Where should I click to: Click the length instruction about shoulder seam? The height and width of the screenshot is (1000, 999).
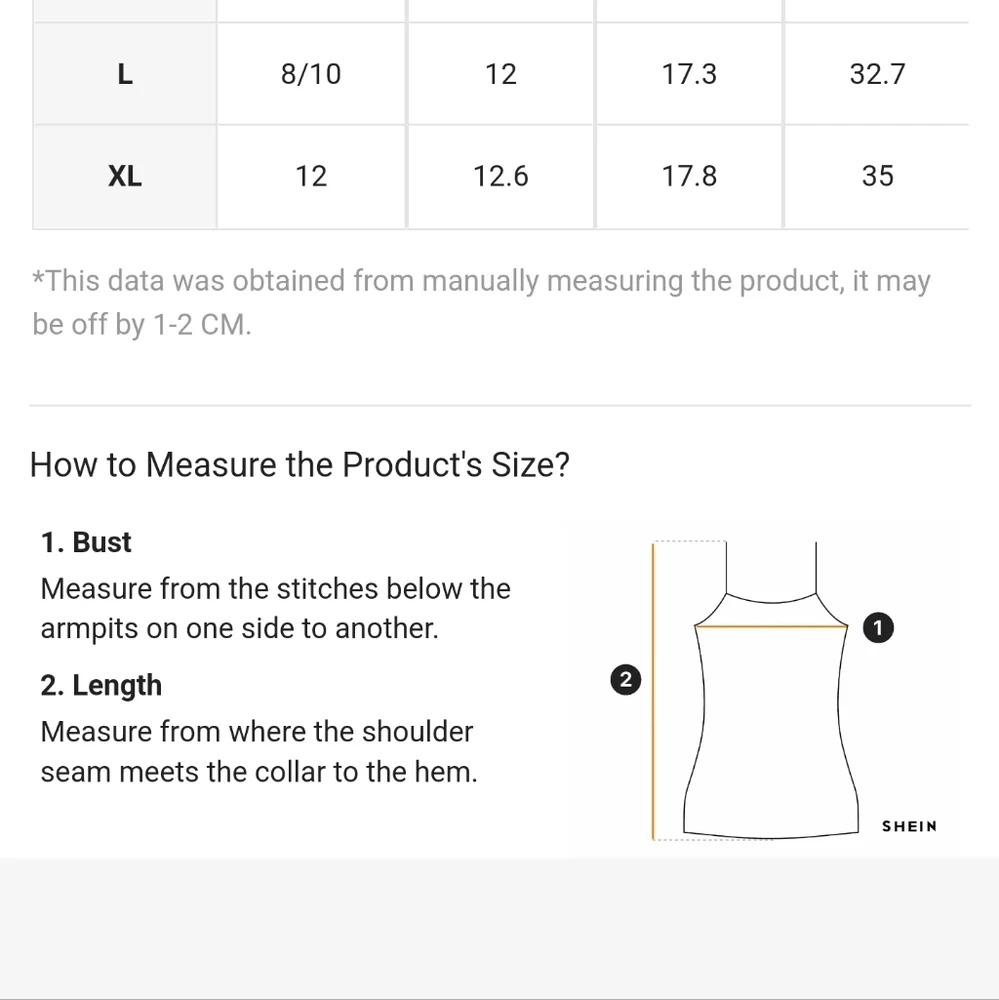click(x=258, y=751)
